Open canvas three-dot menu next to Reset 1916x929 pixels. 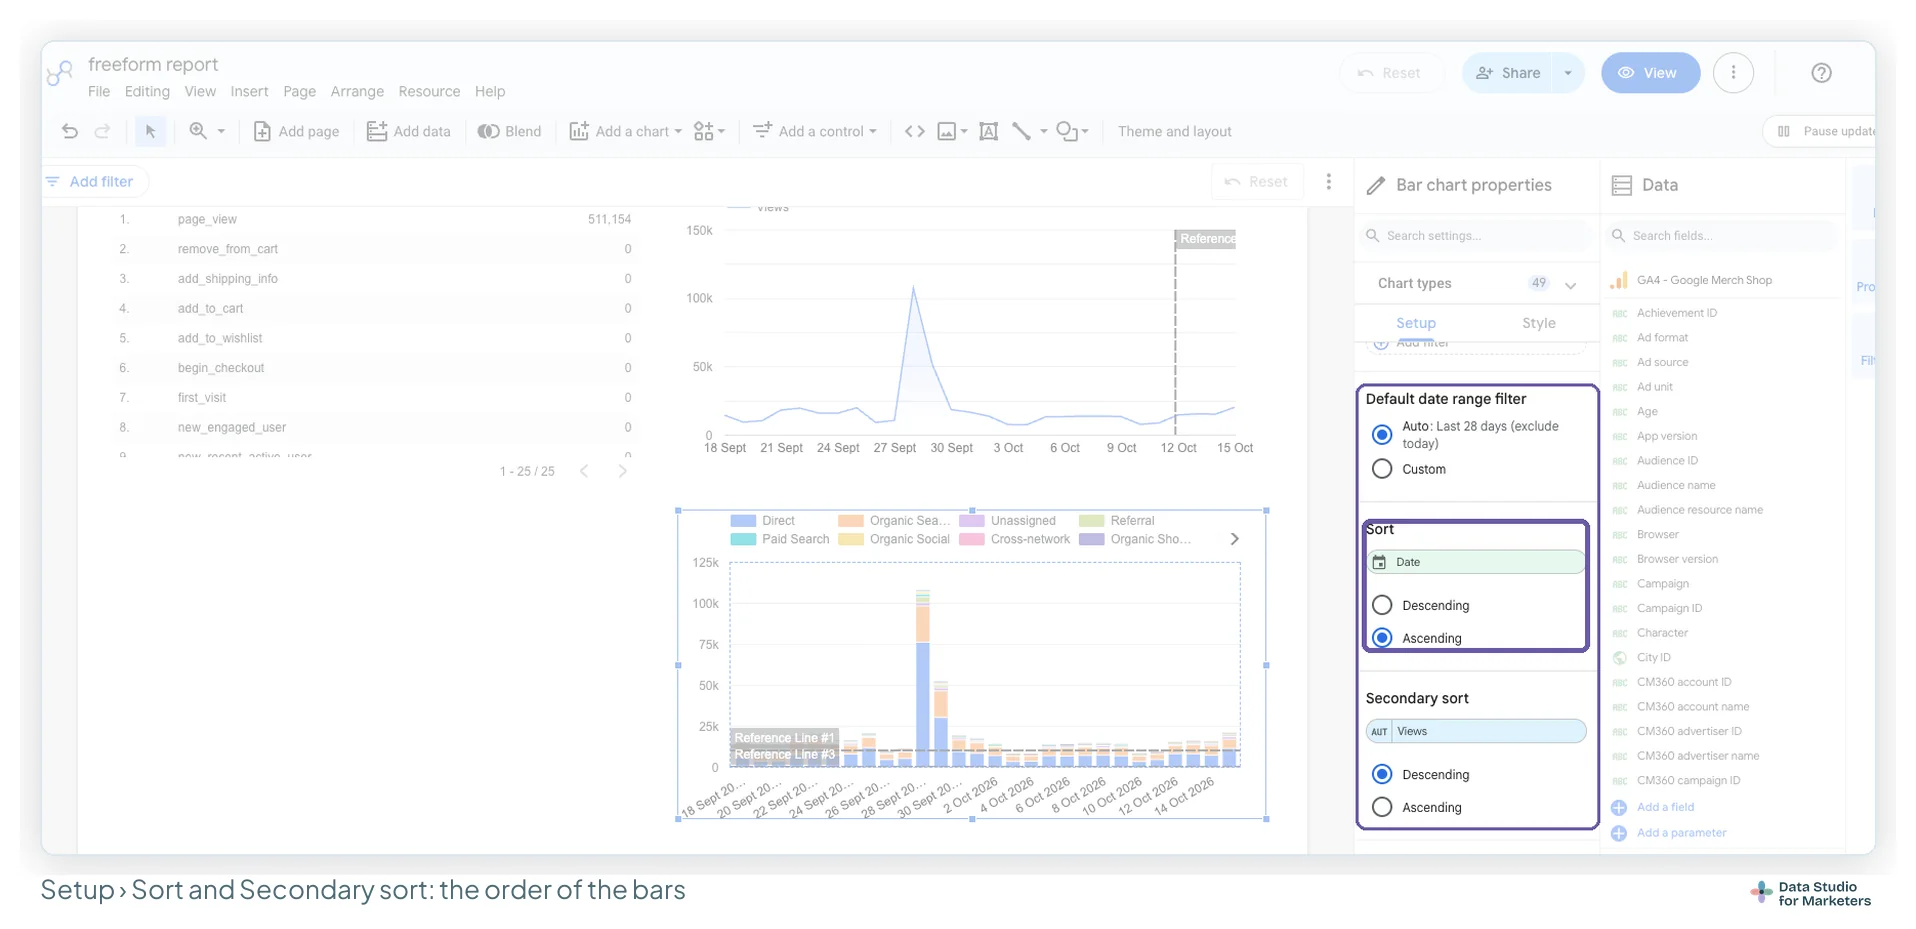[x=1328, y=181]
